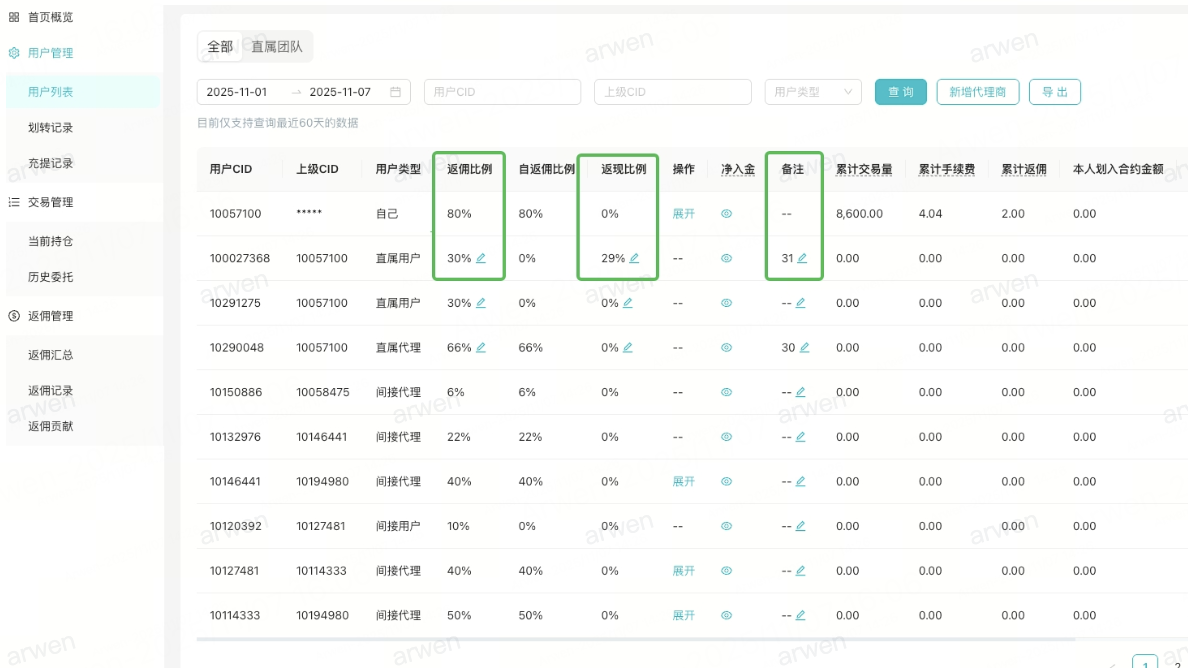1188x668 pixels.
Task: Show net deposit eye for user 10057100
Action: click(x=727, y=214)
